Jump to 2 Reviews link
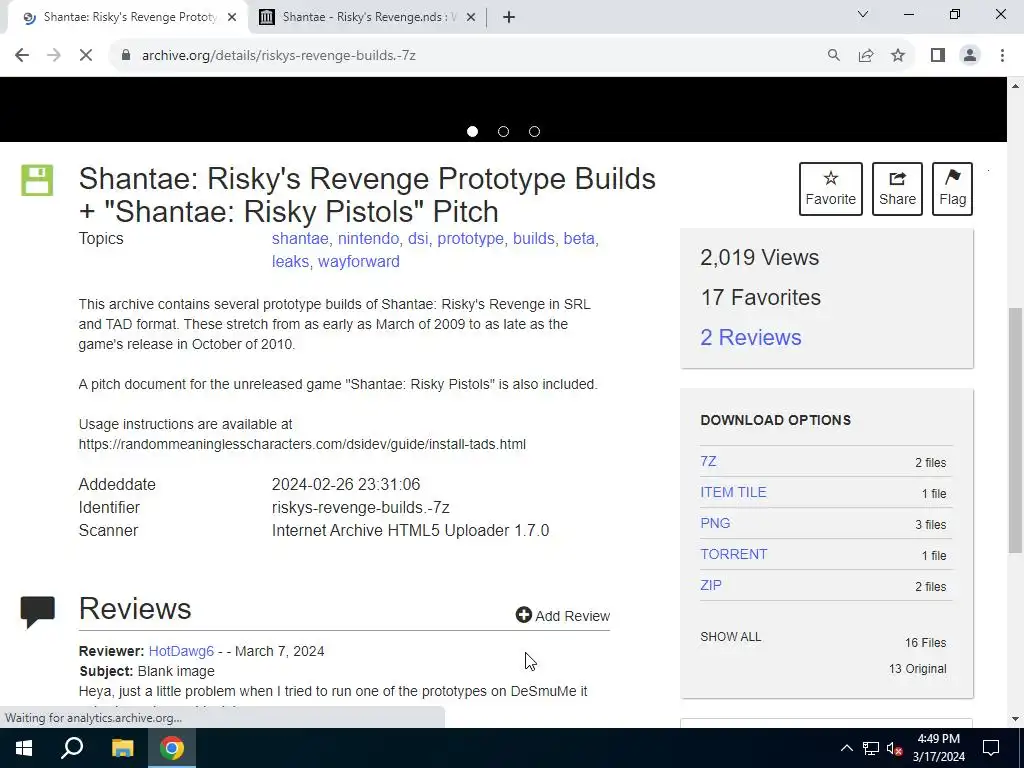Viewport: 1024px width, 768px height. coord(750,337)
